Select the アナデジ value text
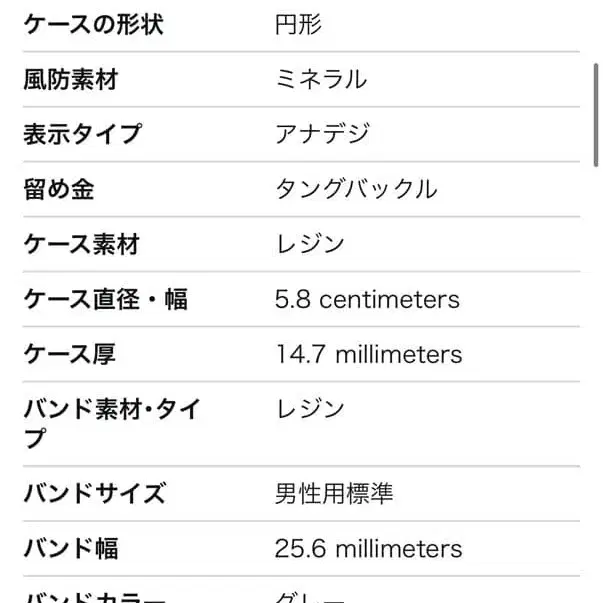Screen dimensions: 603x603 coord(322,134)
